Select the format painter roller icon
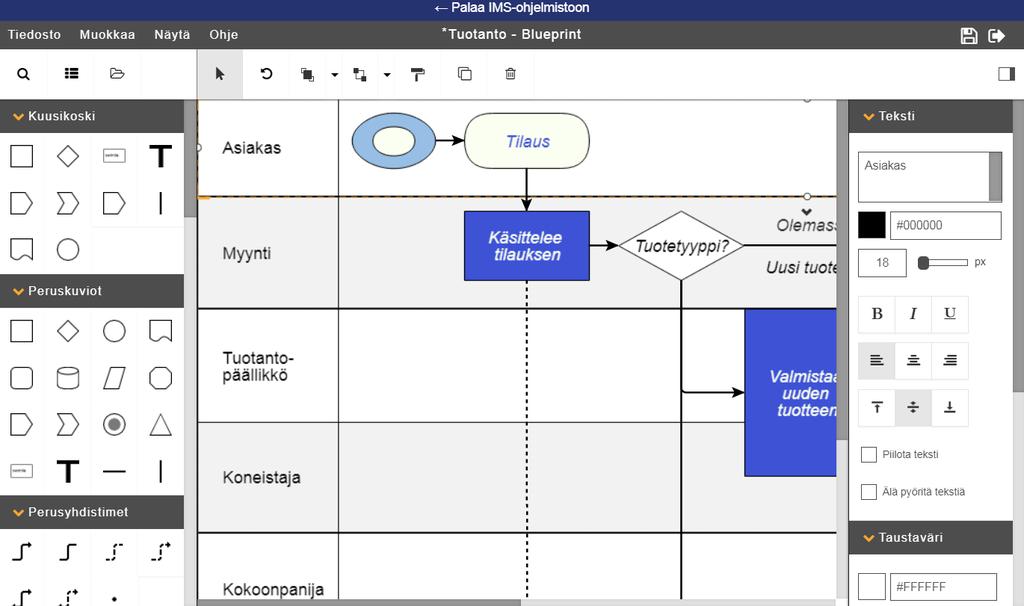The width and height of the screenshot is (1024, 606). (417, 74)
